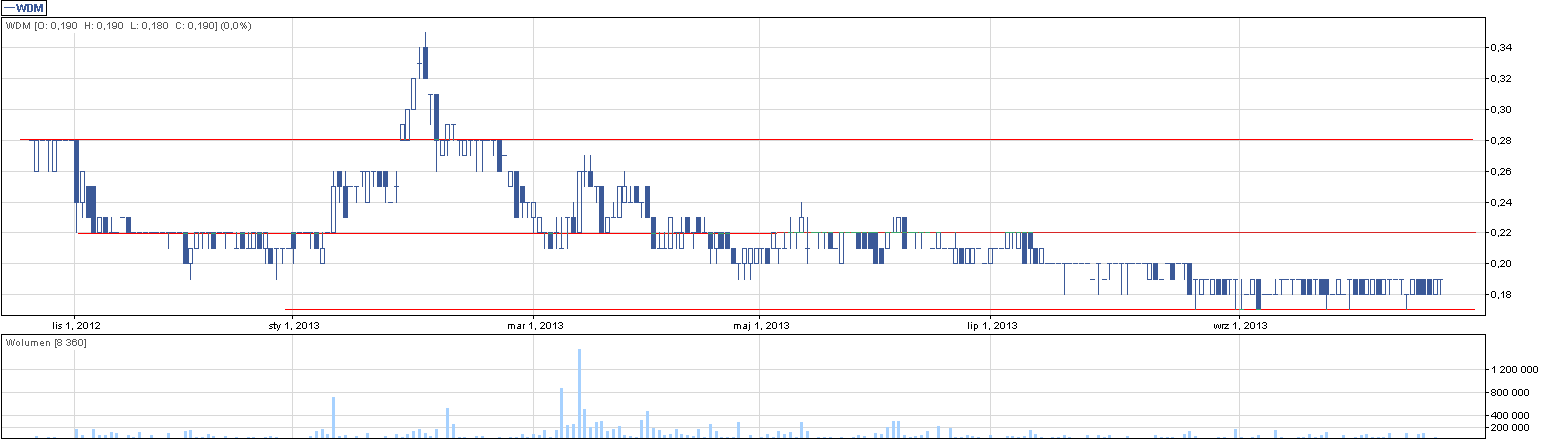1542x441 pixels.
Task: Click date label maj 1, 2013
Action: 759,325
